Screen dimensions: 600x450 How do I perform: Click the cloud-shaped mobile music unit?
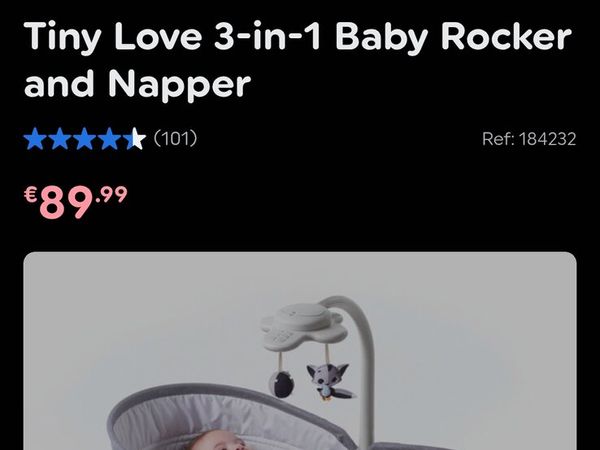(303, 326)
